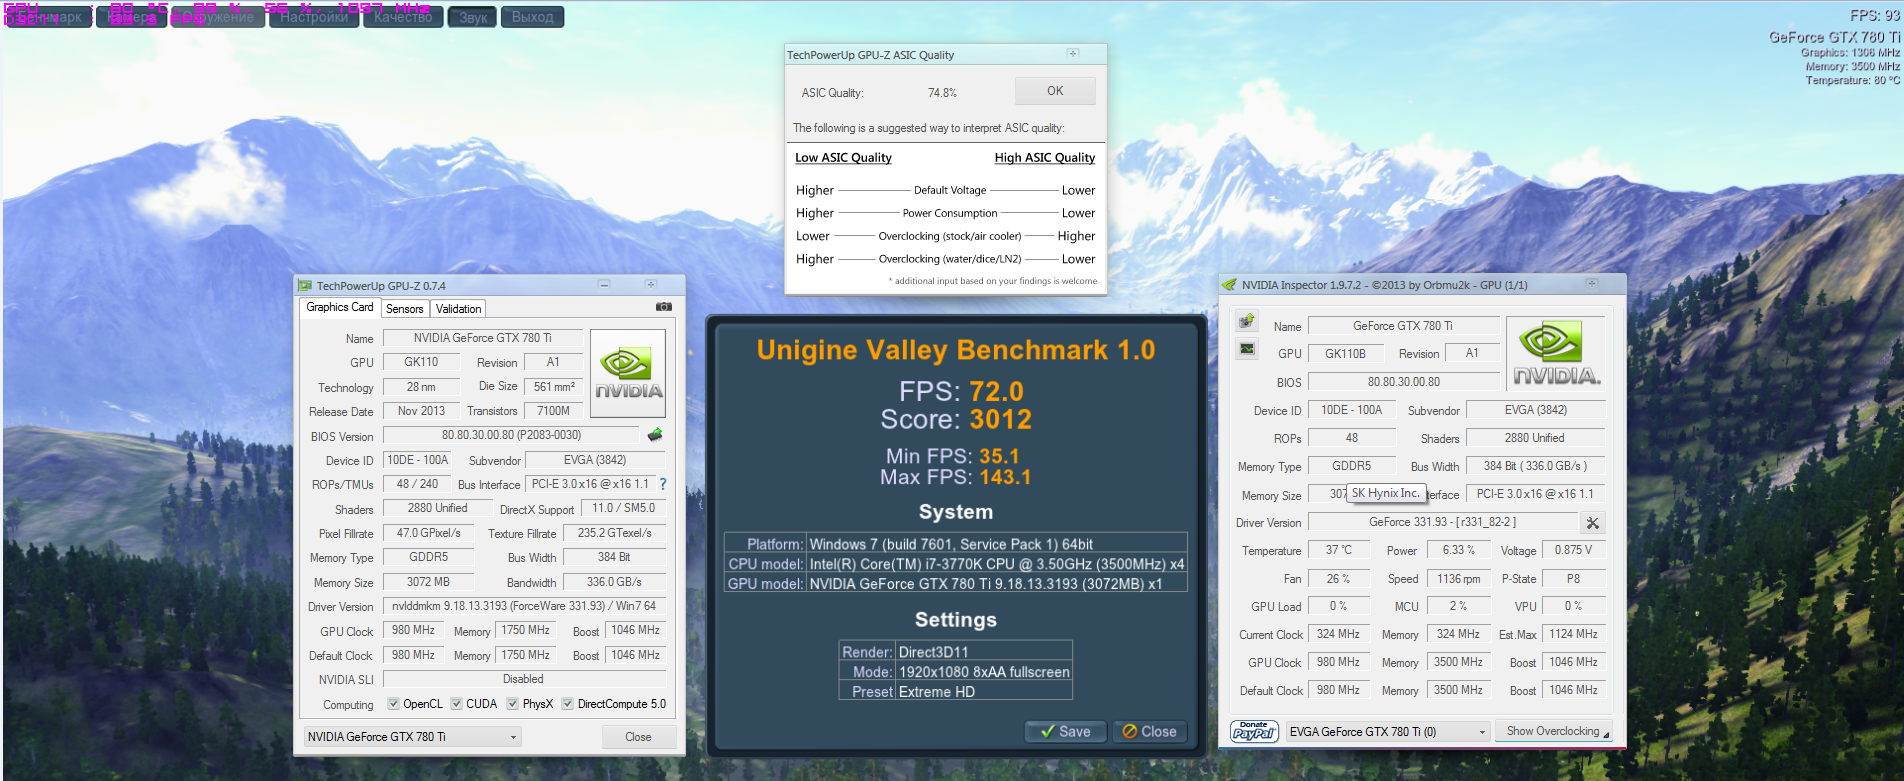
Task: Click the Preset Extreme HD cell
Action: coord(984,692)
